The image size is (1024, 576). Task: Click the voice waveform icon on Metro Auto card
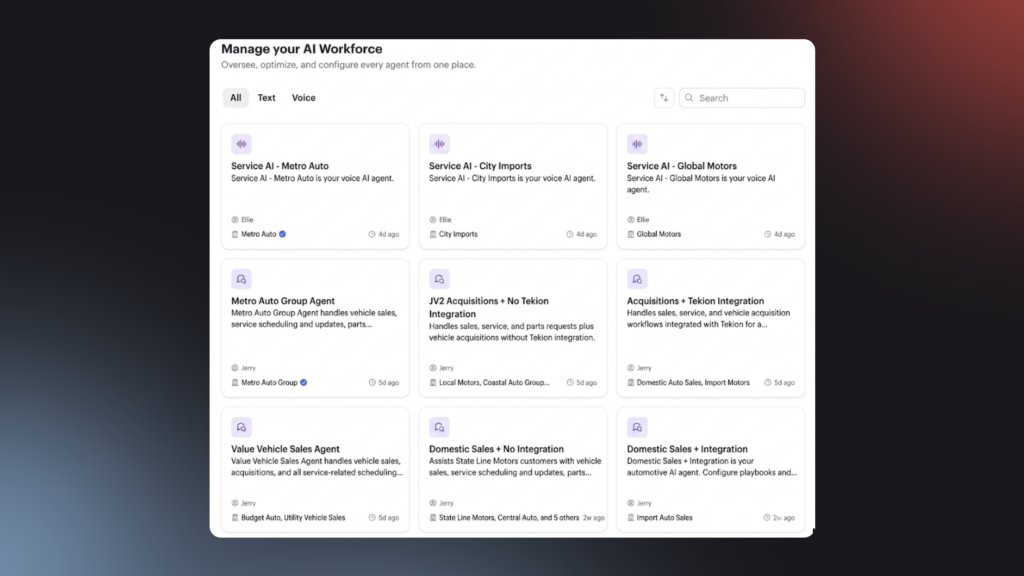coord(241,144)
